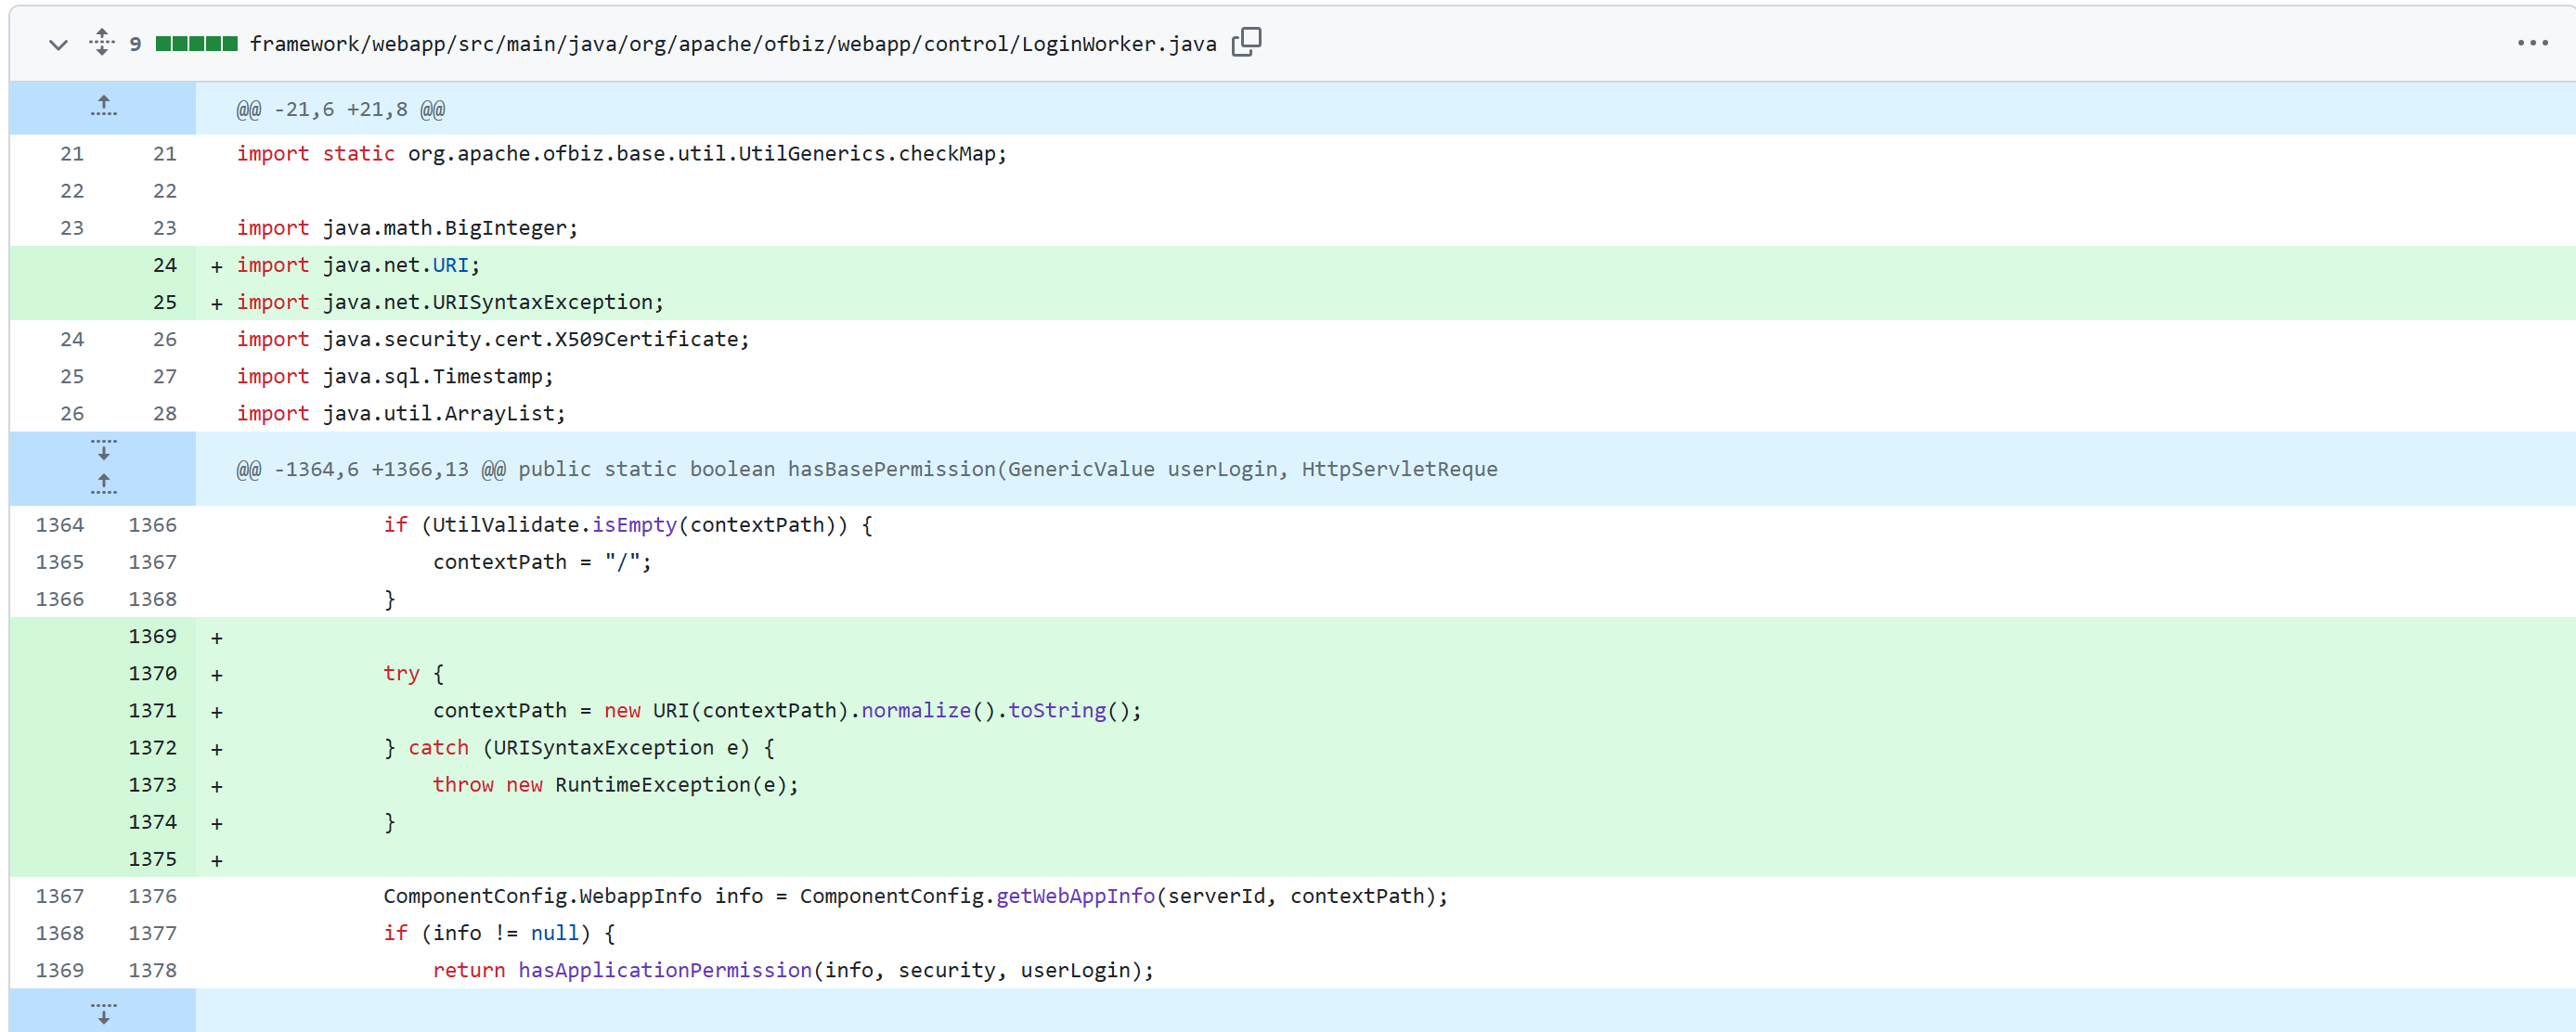The height and width of the screenshot is (1032, 2576).
Task: Click the URISyntaxException import line
Action: (450, 302)
